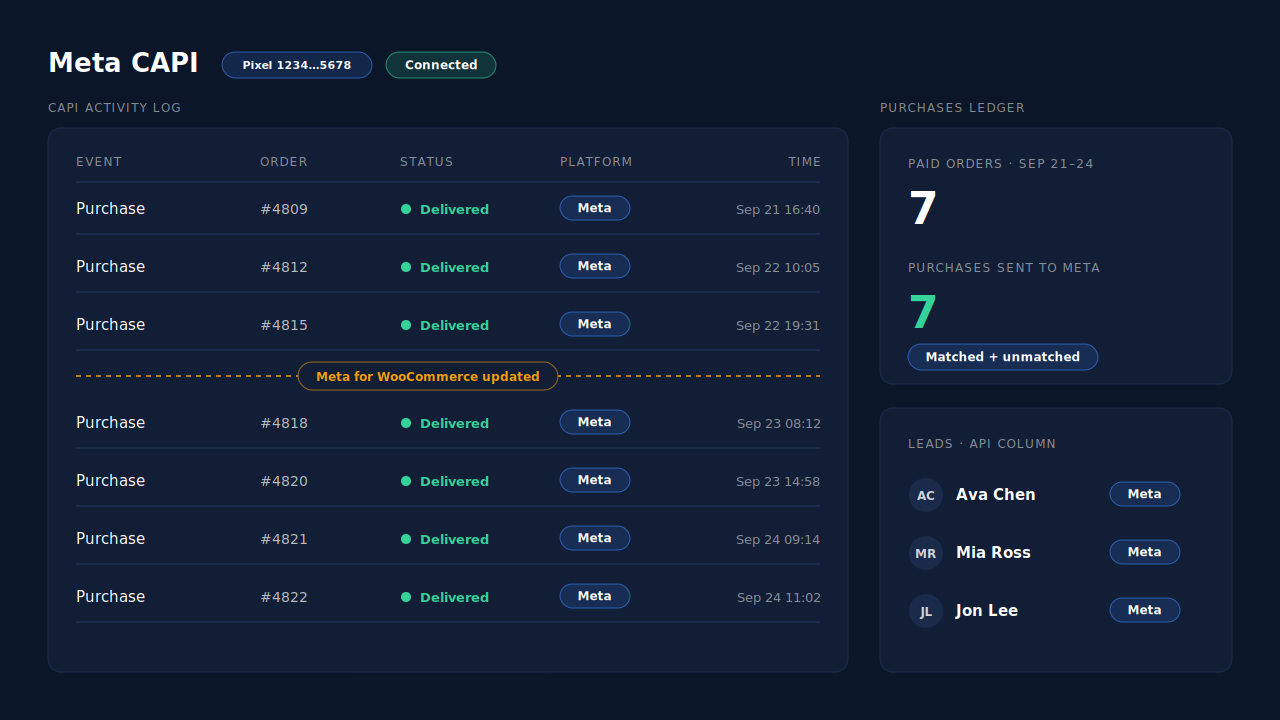
Task: Select the JL avatar for Jon Lee
Action: 926,611
